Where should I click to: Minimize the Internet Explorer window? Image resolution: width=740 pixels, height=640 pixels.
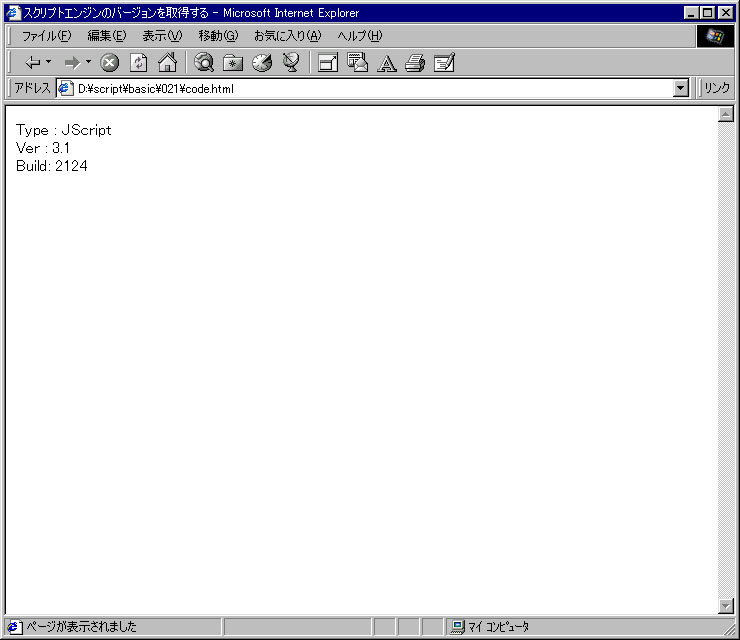point(691,13)
